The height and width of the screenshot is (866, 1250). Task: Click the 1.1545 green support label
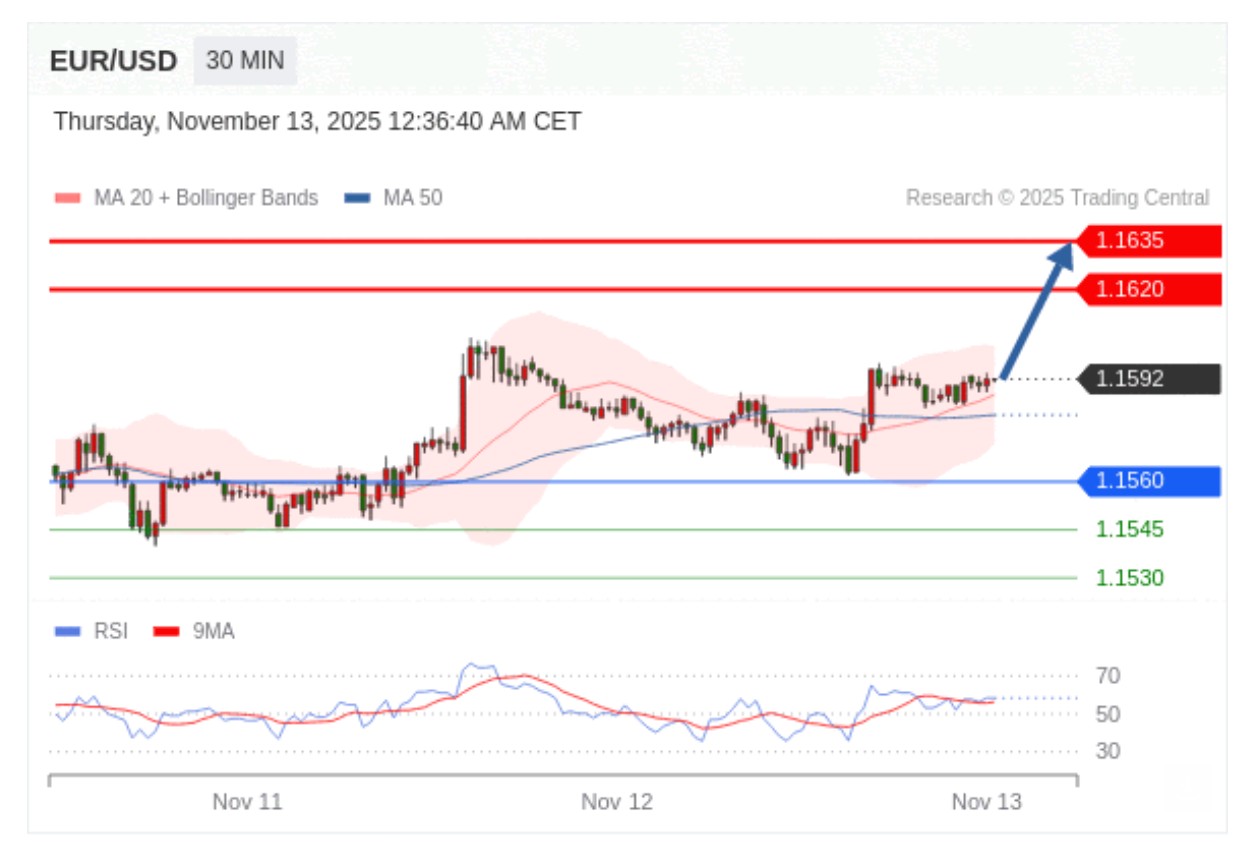1129,529
